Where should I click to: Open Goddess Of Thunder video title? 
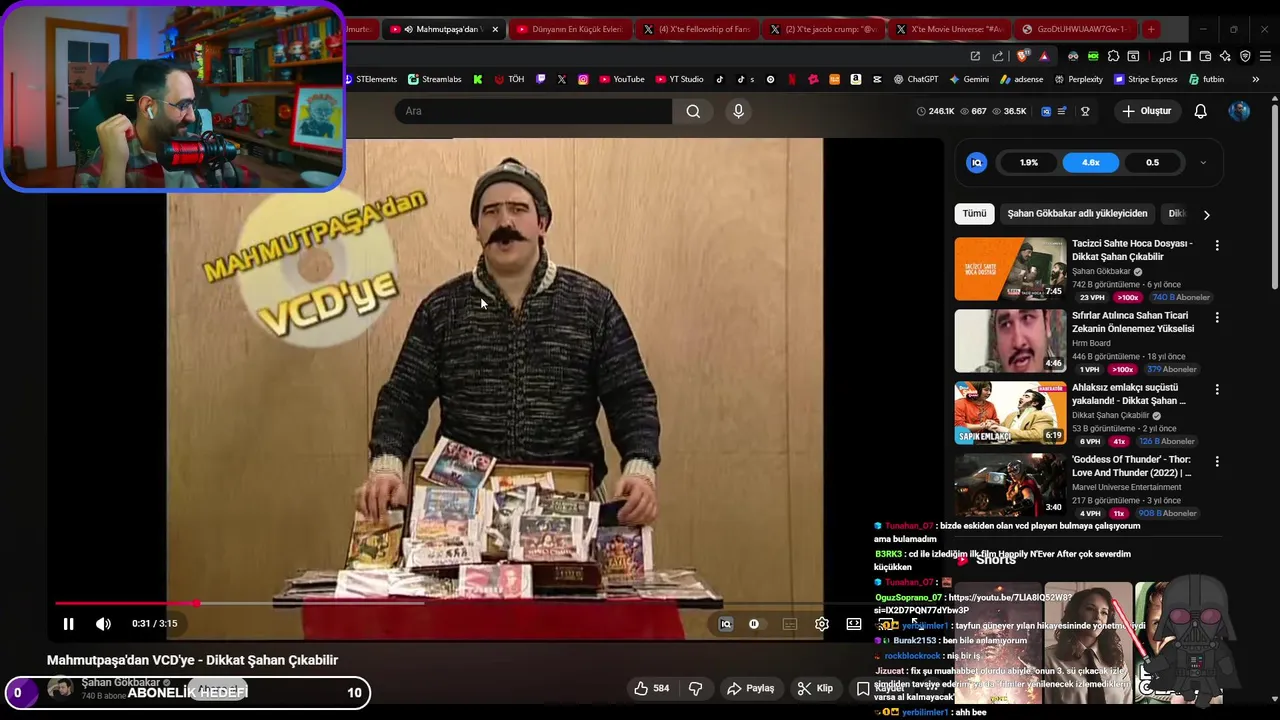(1132, 466)
